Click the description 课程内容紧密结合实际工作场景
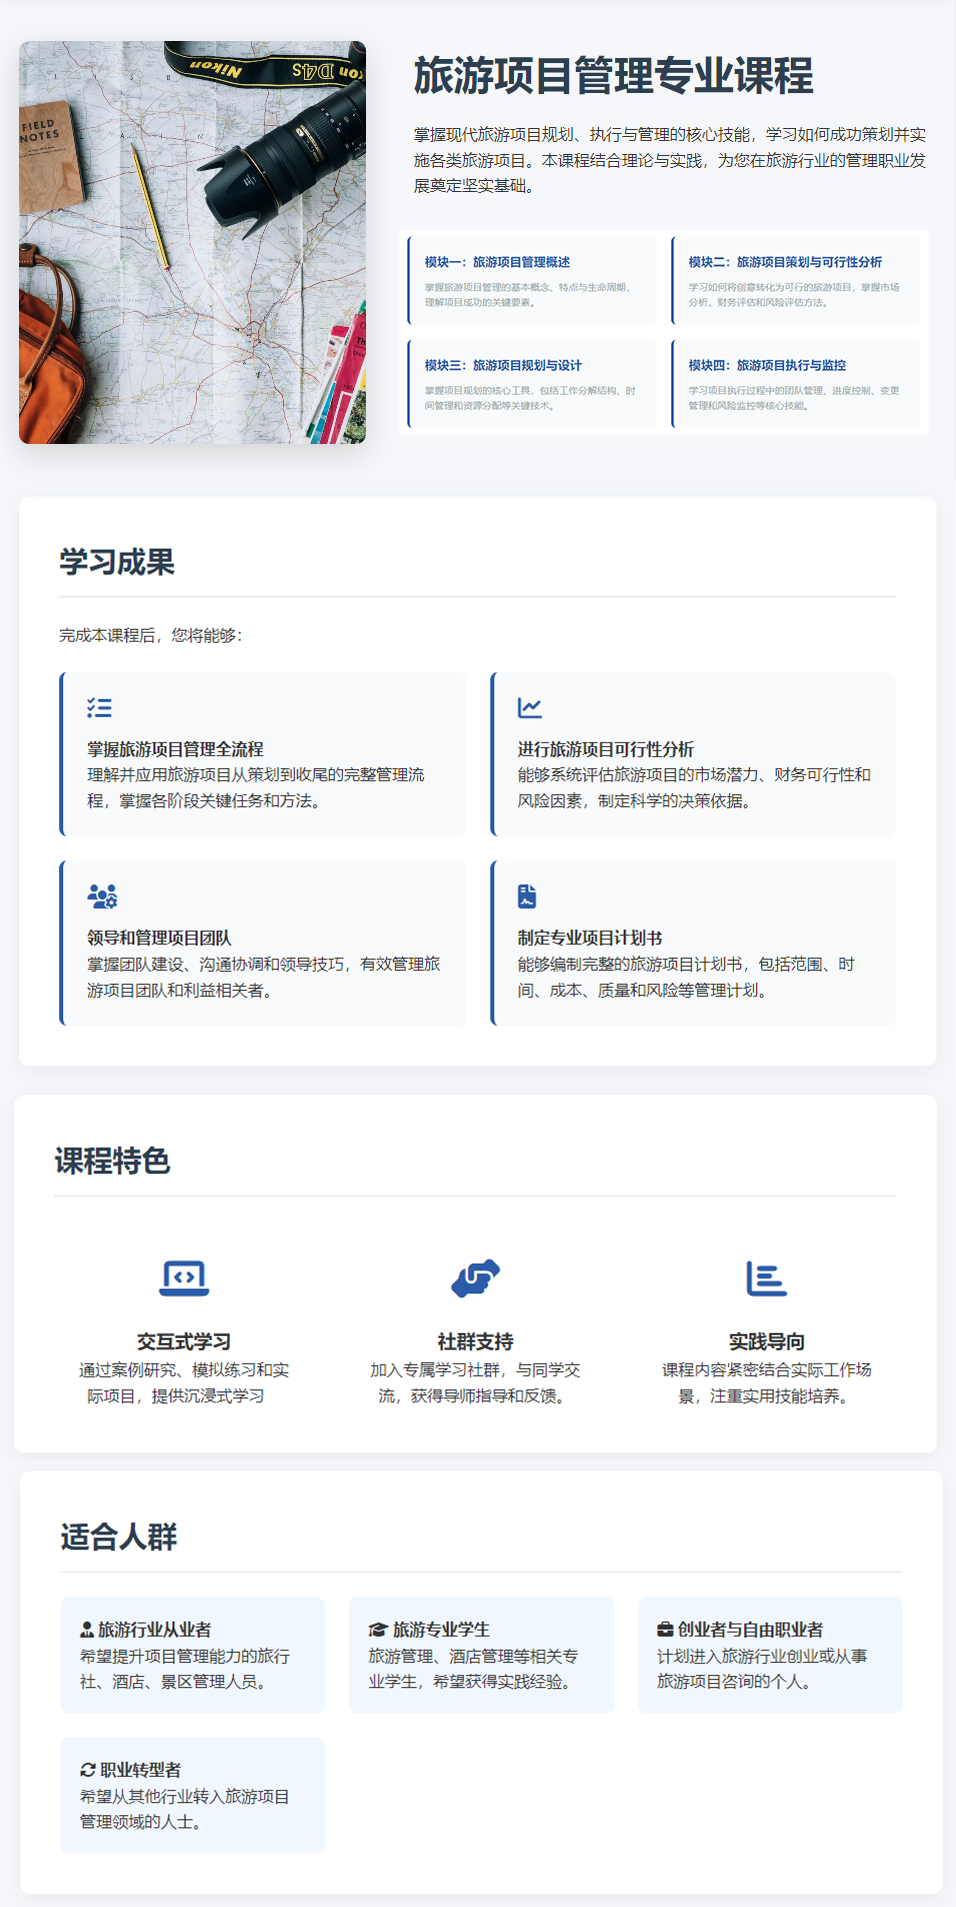956x1907 pixels. click(766, 1383)
